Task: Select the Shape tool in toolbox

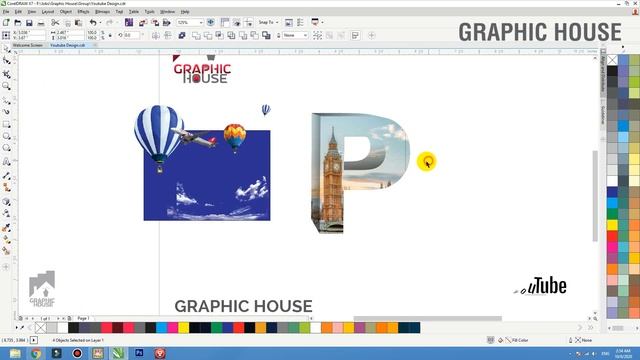Action: tap(7, 61)
